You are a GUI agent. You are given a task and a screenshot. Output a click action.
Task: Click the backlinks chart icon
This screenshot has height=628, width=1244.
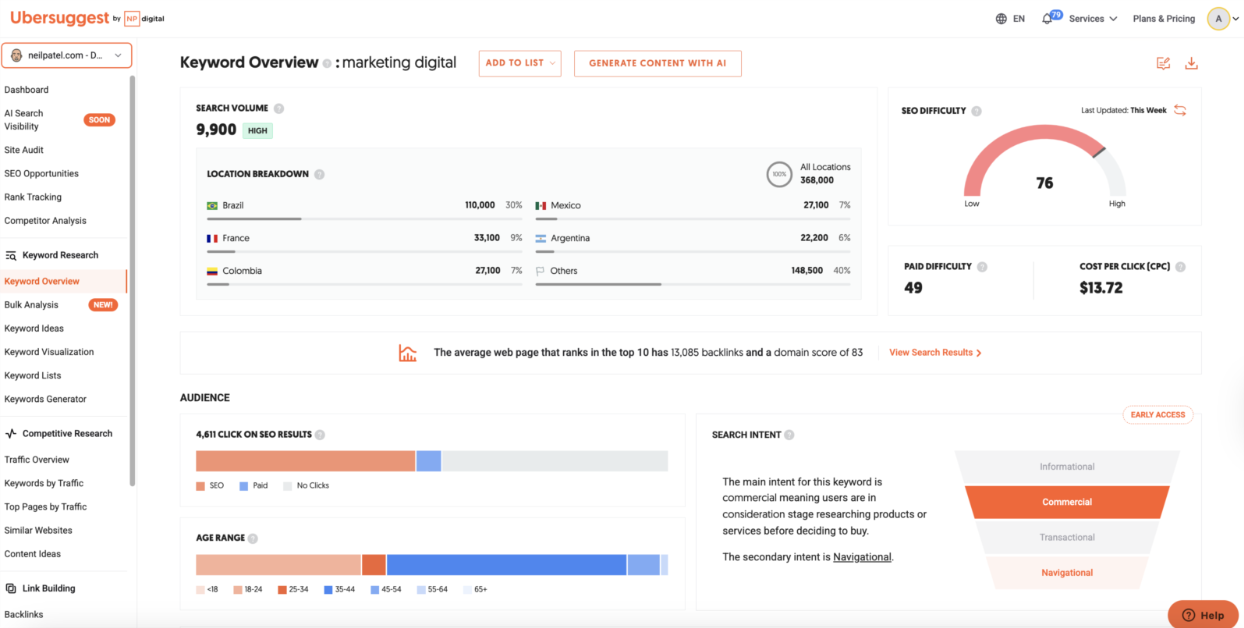[407, 353]
